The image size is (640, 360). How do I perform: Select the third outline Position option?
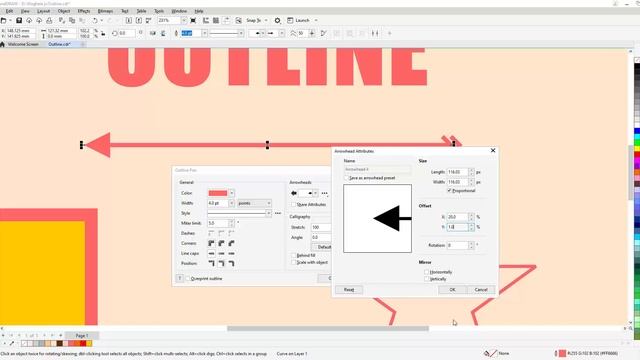click(231, 264)
